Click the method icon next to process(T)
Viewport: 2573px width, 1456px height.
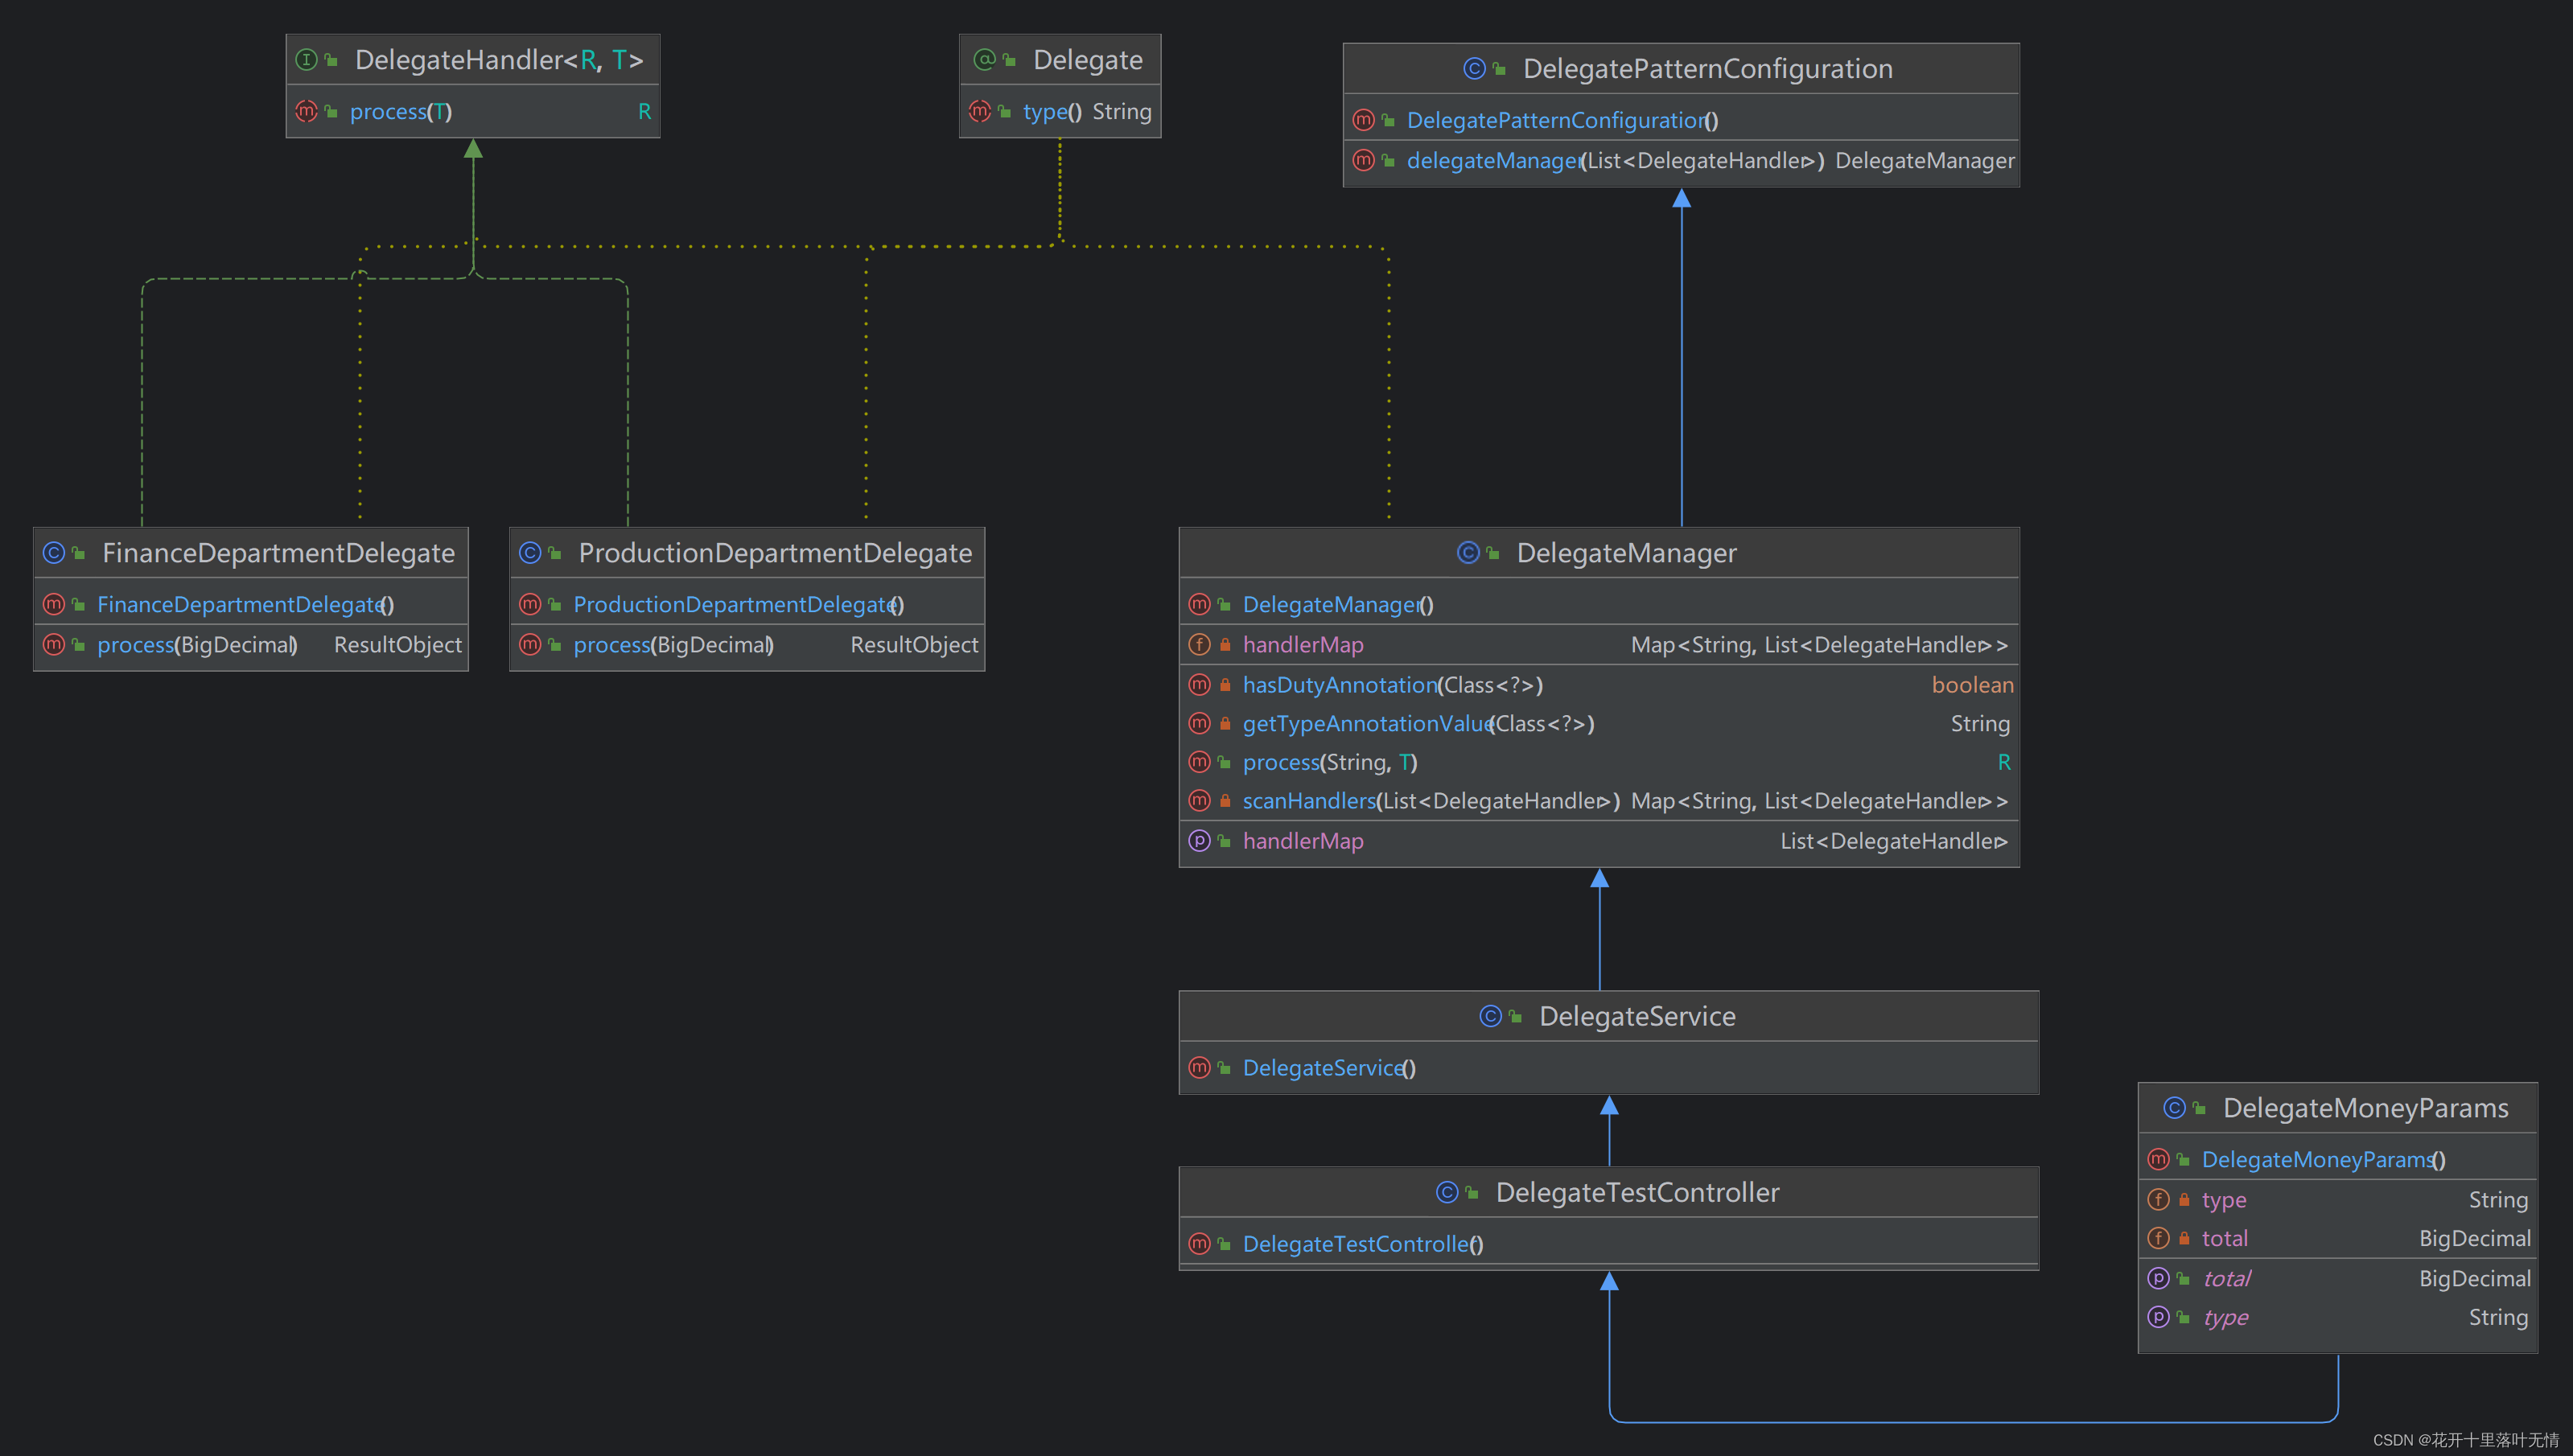pyautogui.click(x=307, y=112)
